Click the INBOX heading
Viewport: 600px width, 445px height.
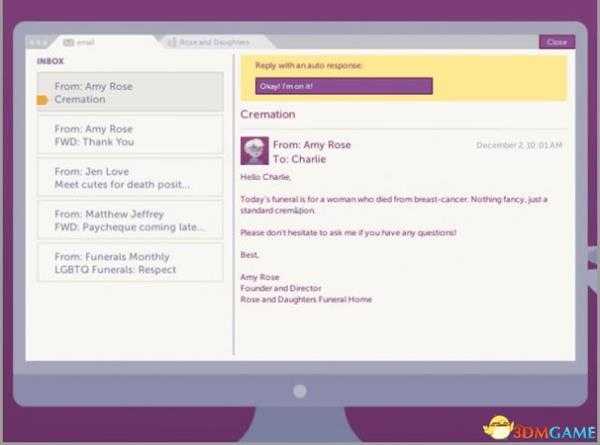point(51,61)
